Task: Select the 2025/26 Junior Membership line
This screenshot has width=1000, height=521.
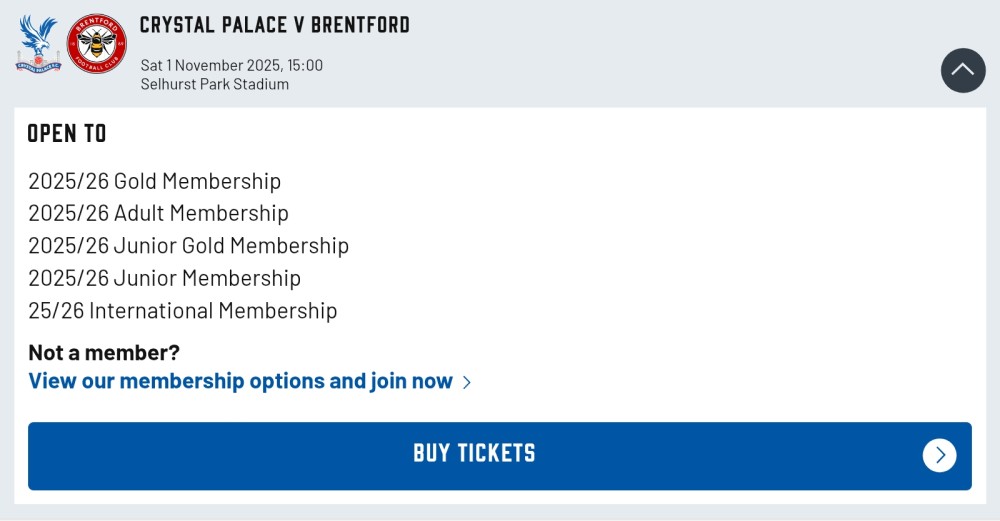Action: click(x=164, y=278)
